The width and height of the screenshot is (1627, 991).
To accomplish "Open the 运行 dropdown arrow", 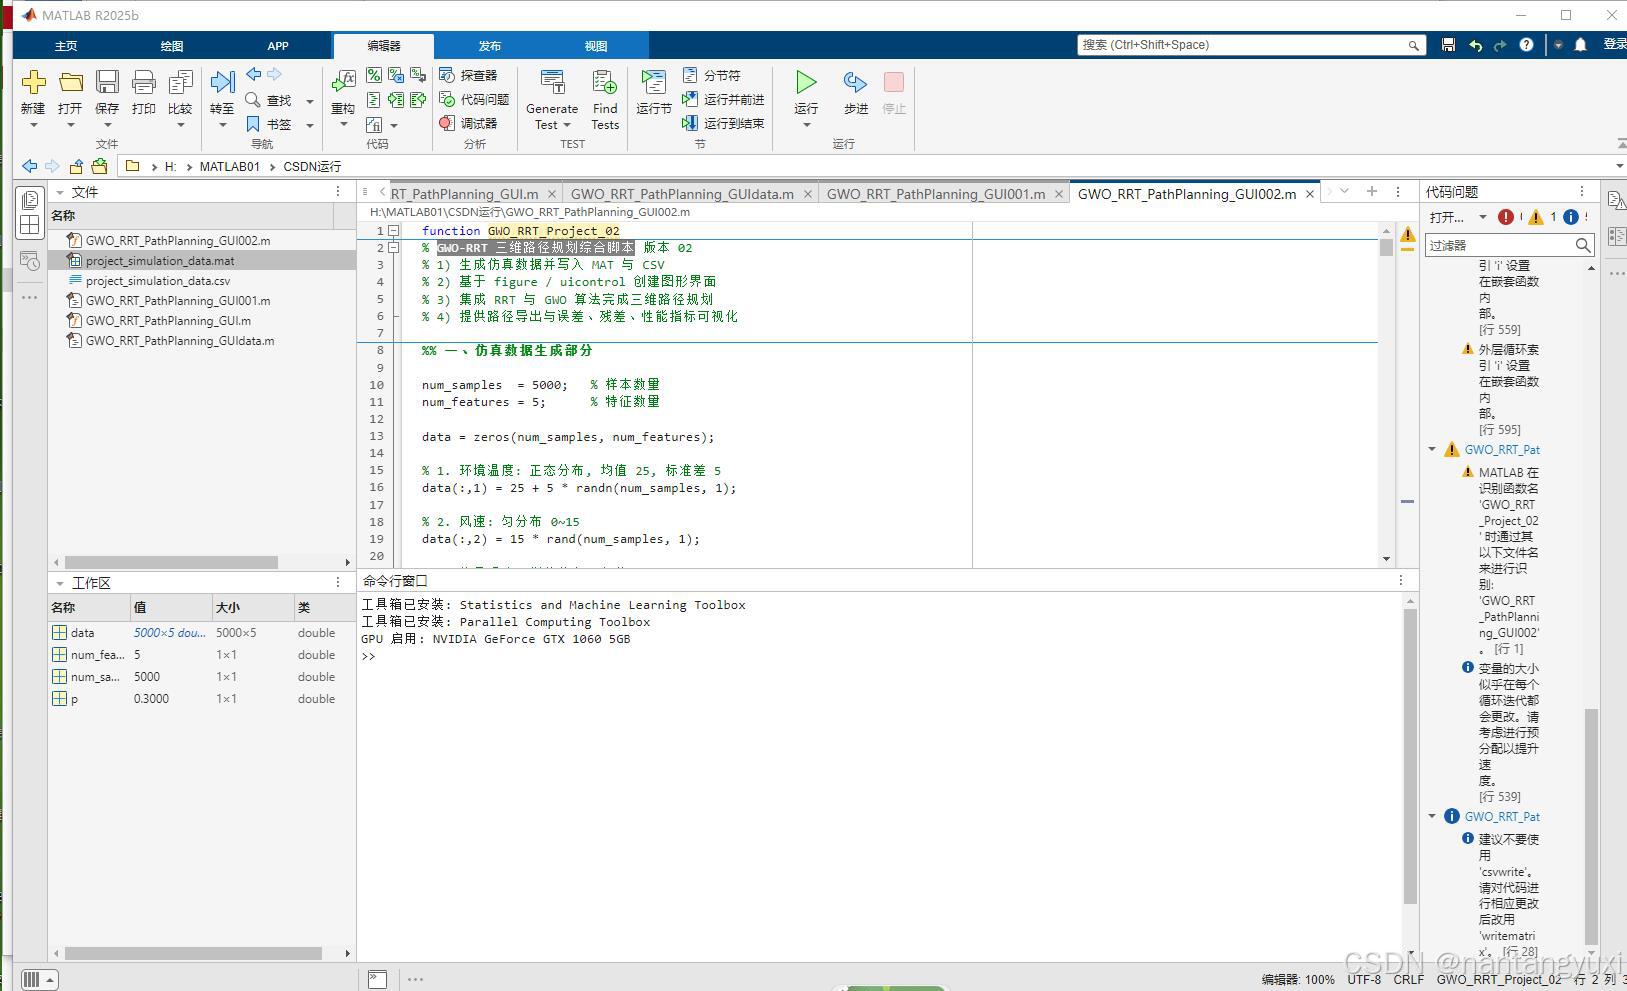I will click(806, 125).
